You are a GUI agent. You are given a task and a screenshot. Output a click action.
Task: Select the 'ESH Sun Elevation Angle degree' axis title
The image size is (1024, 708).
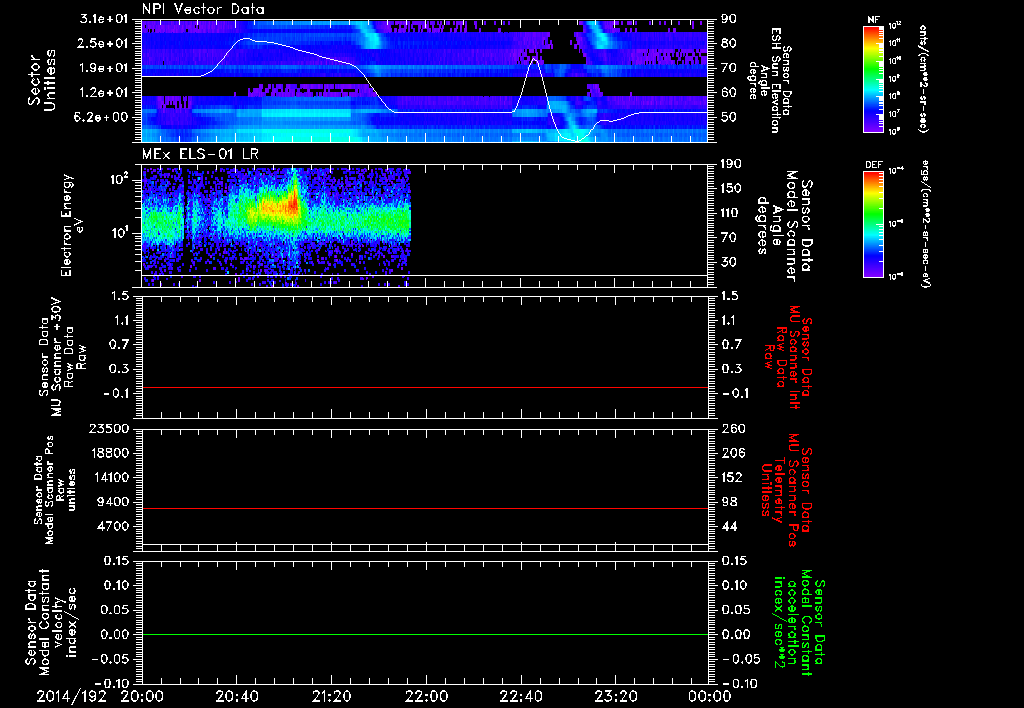click(771, 80)
